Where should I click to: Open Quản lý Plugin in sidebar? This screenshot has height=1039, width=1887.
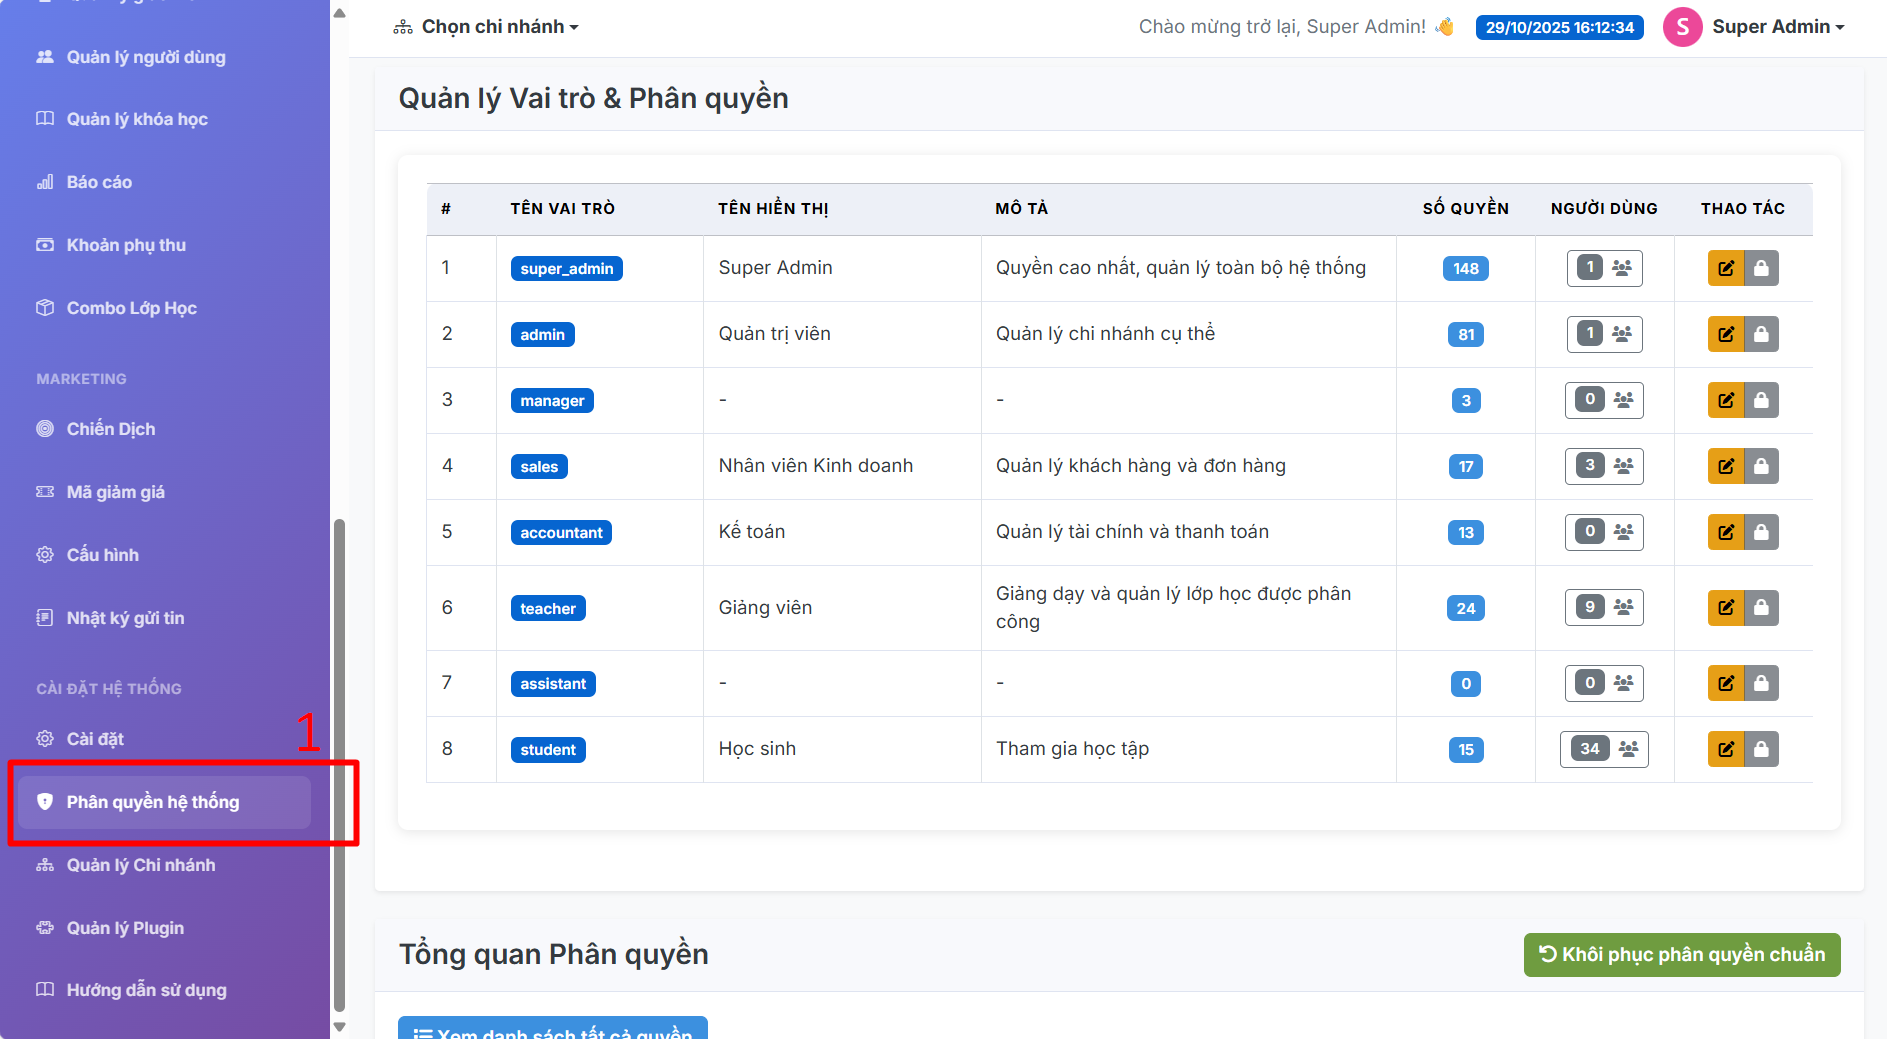coord(125,928)
